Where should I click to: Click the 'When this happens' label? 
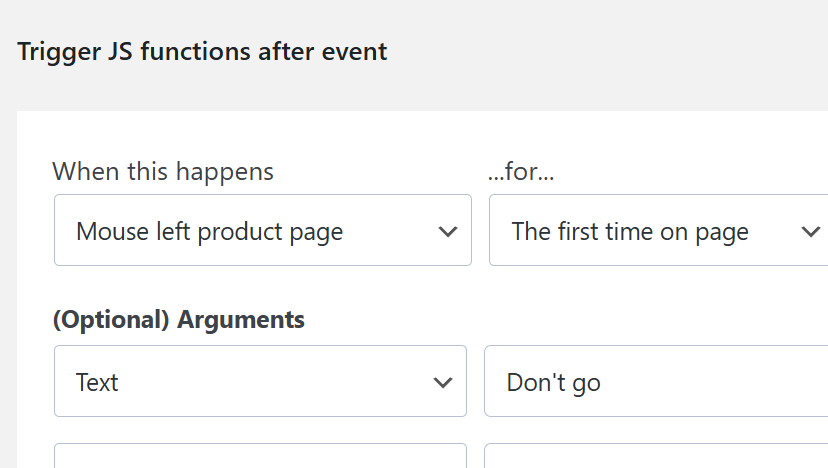(x=163, y=171)
